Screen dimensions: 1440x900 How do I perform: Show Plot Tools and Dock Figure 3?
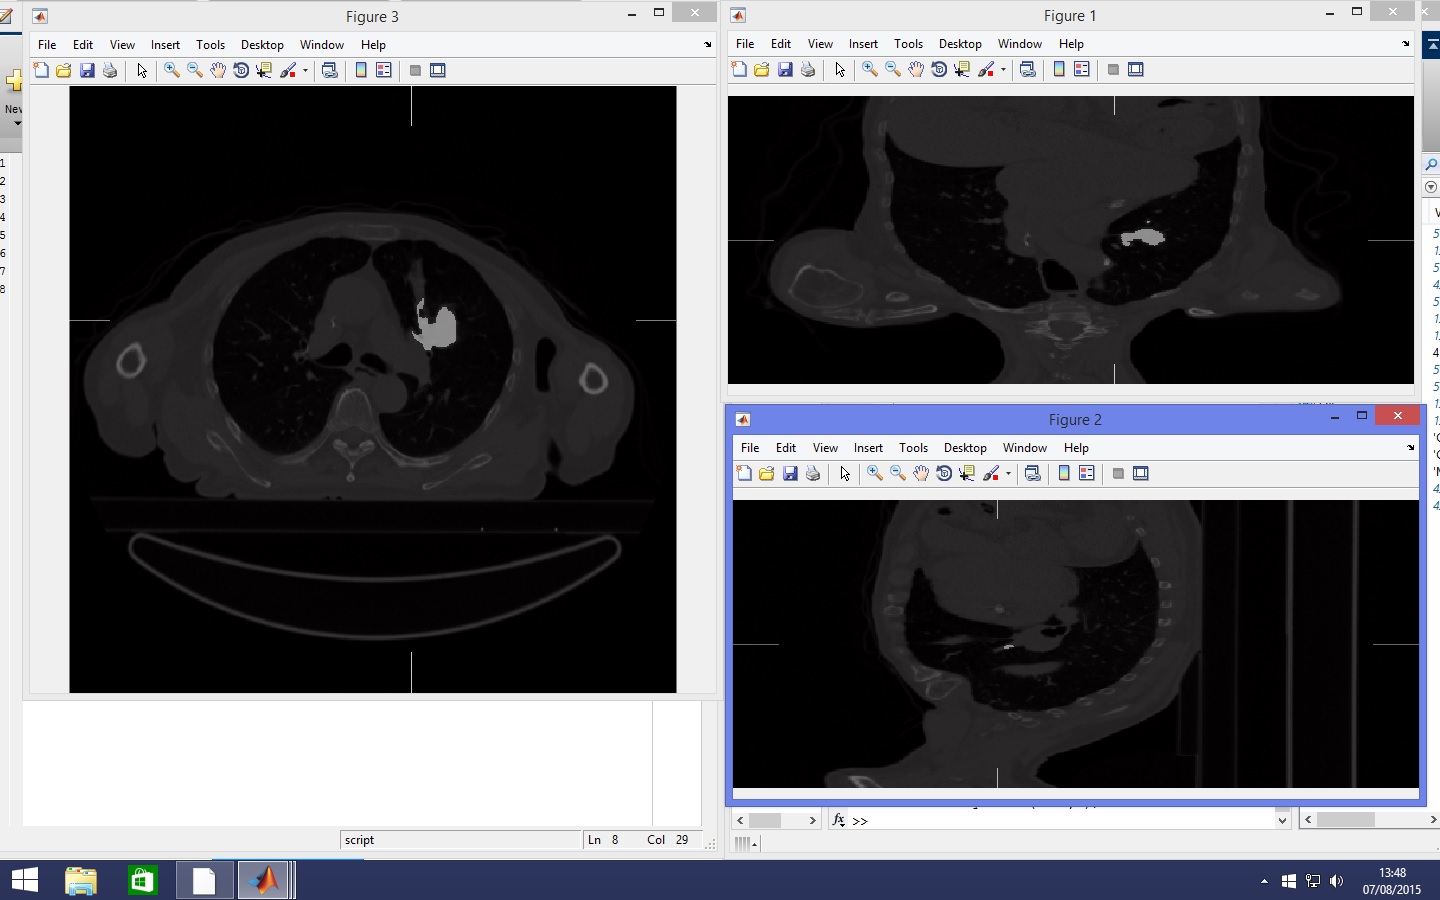[438, 70]
